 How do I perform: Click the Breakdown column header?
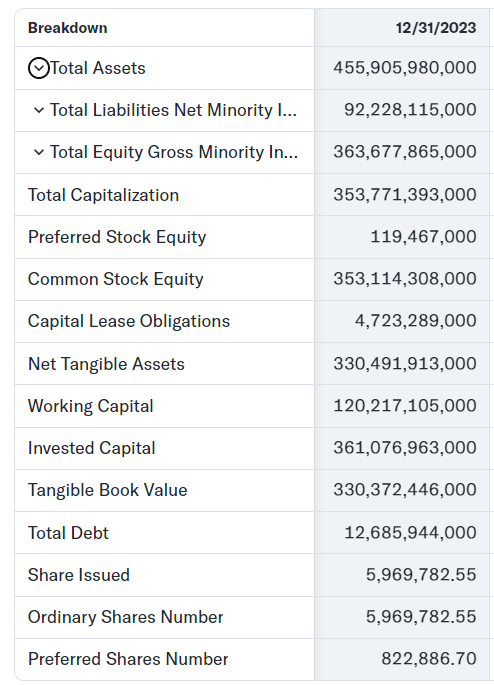tap(68, 28)
